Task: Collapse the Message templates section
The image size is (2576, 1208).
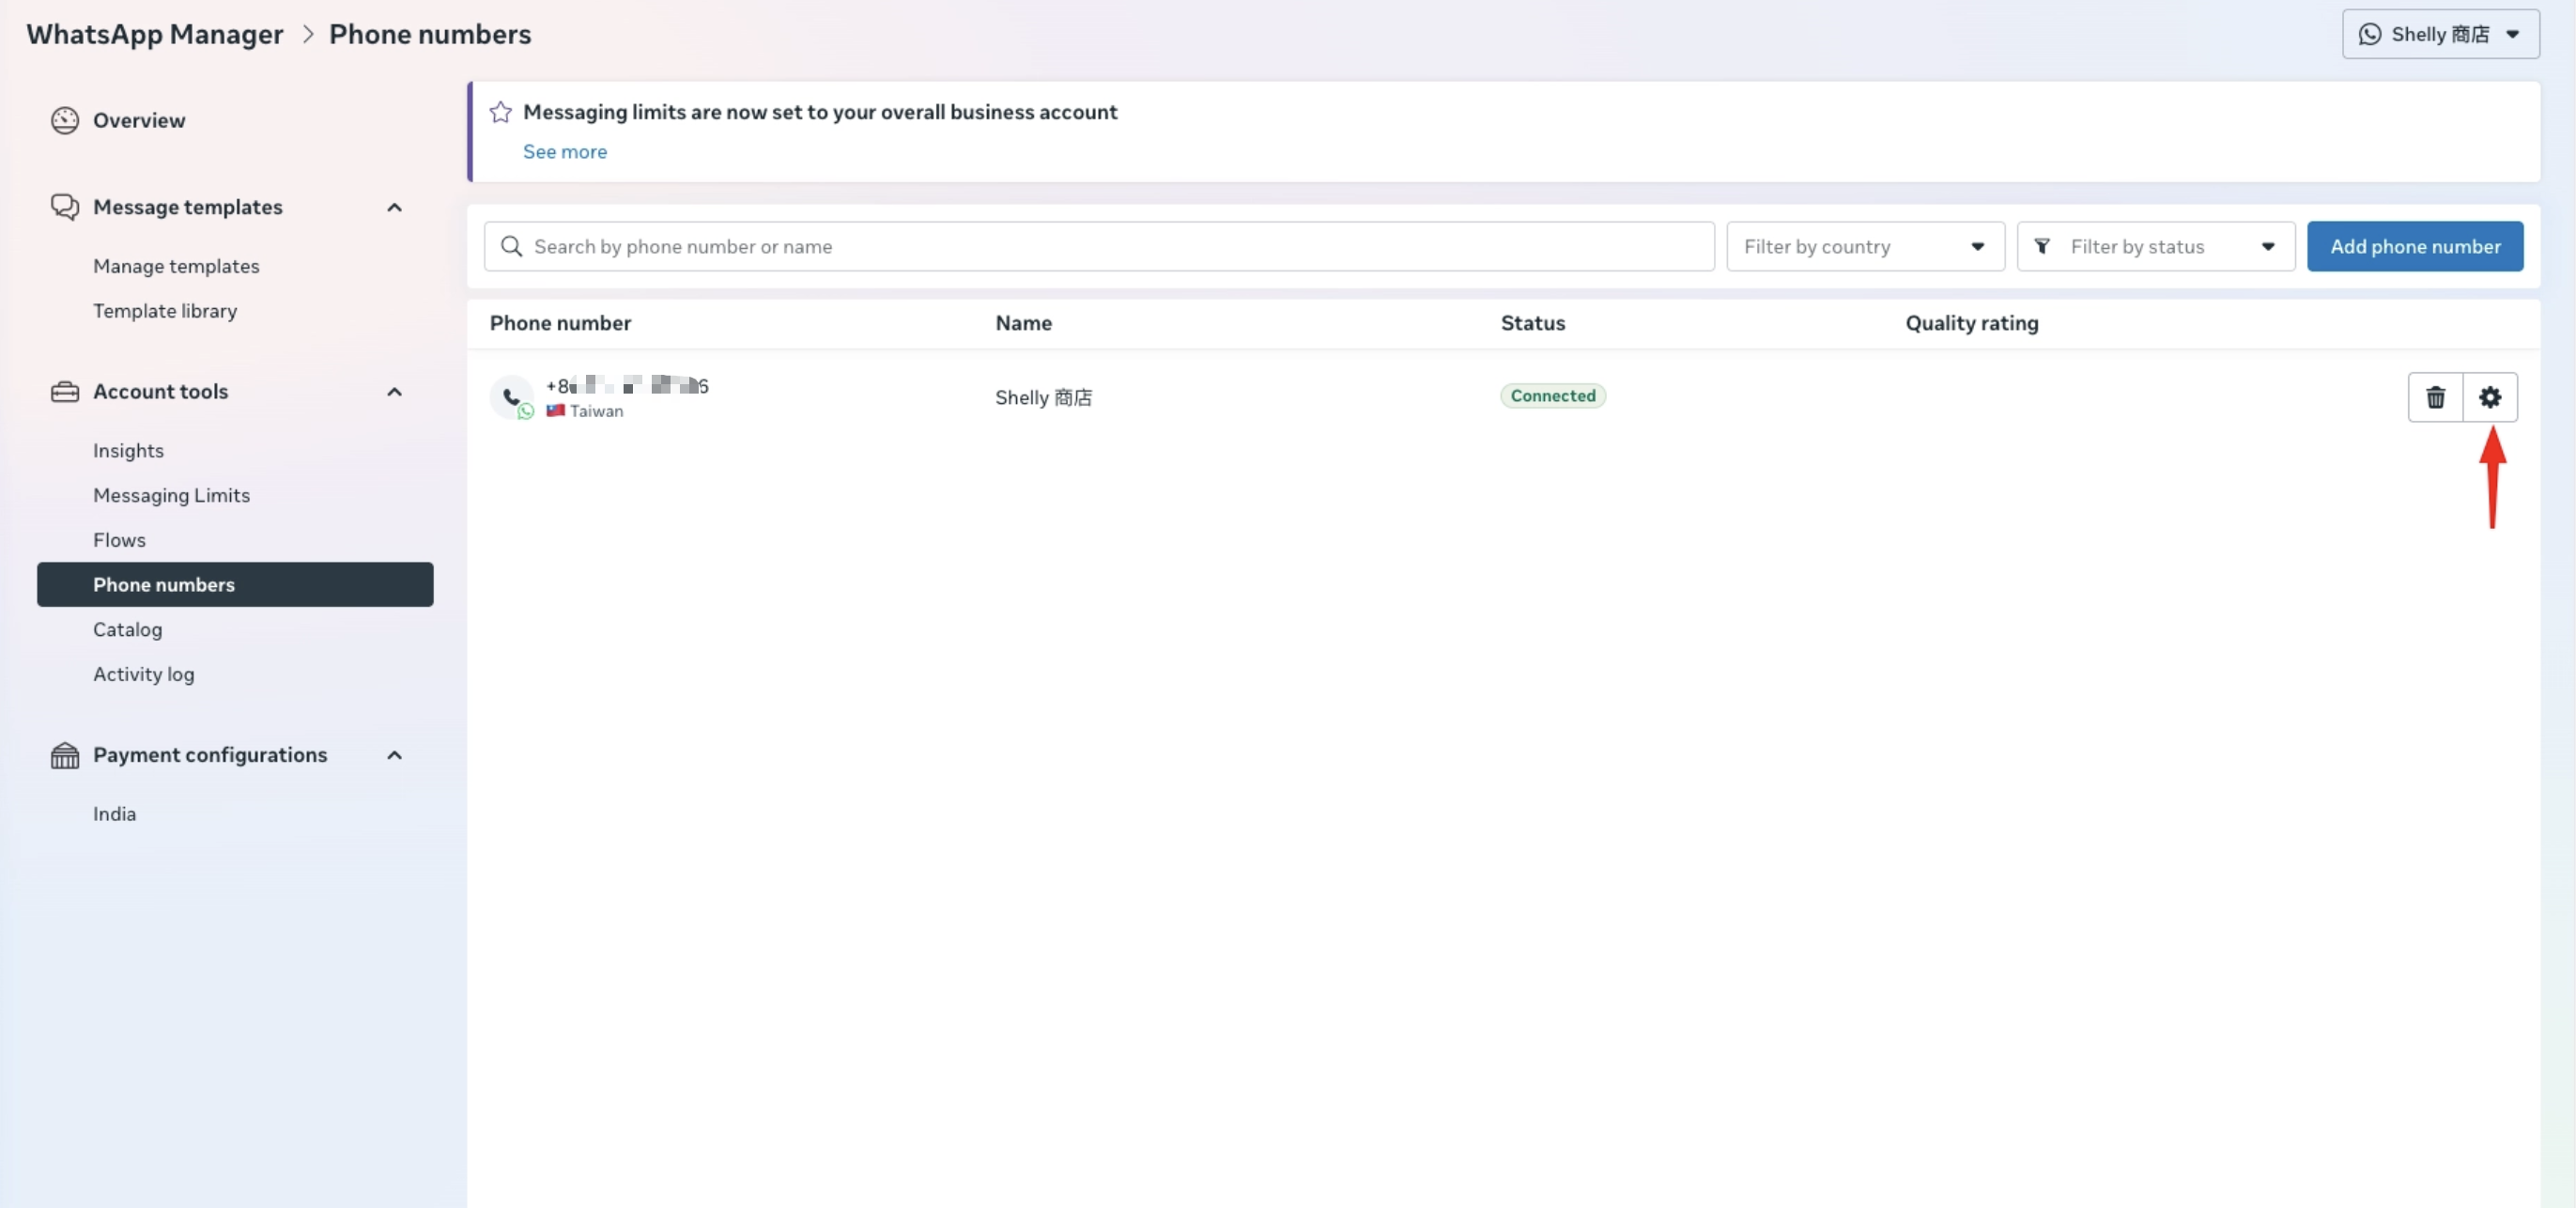Action: coord(394,207)
